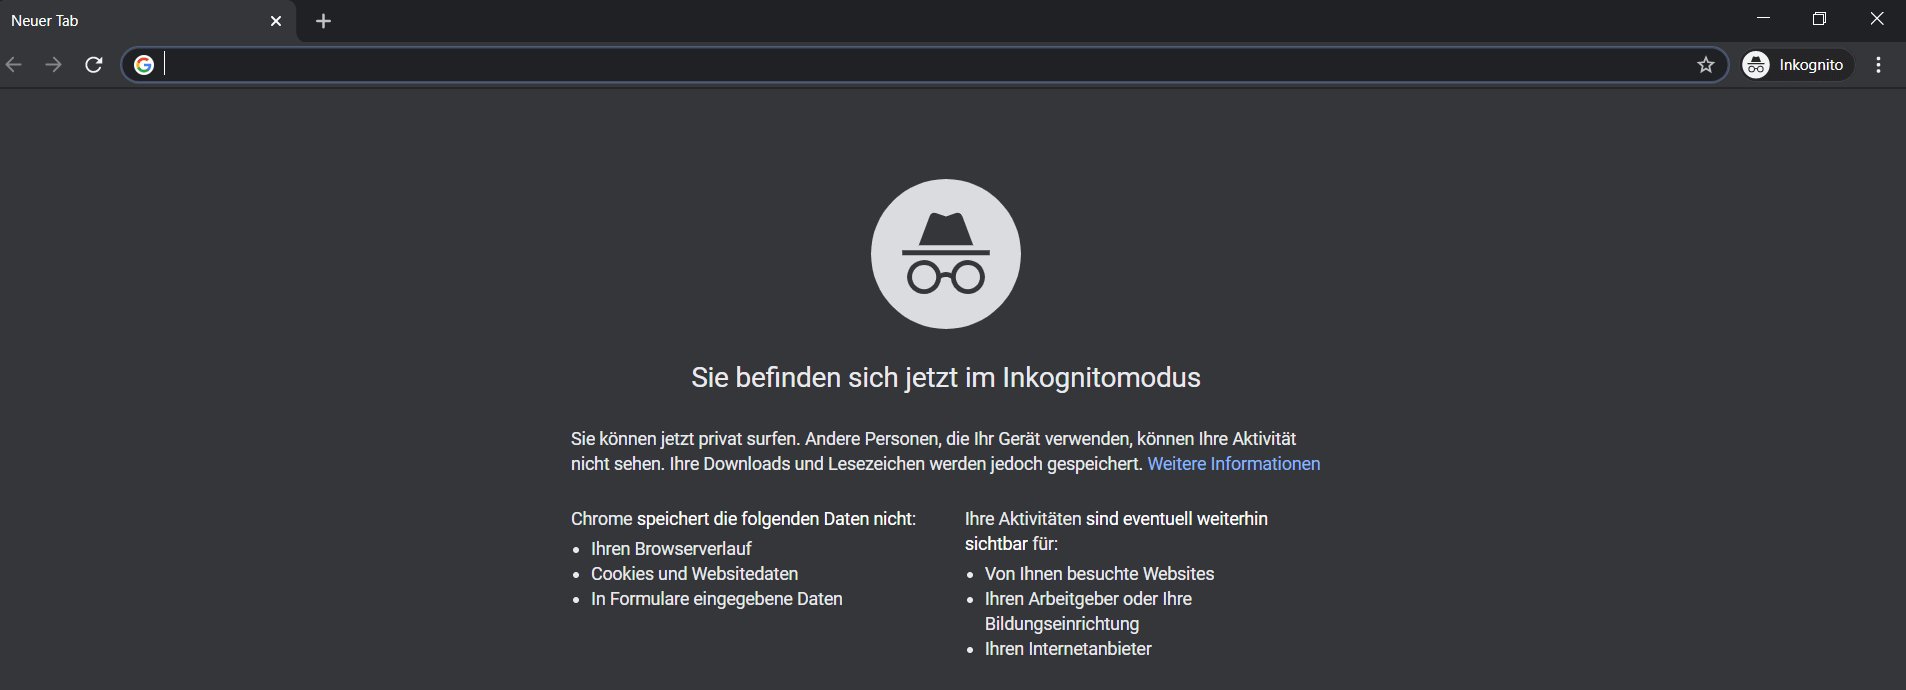The height and width of the screenshot is (690, 1906).
Task: Click the text "In Formulare eingegebene Daten"
Action: [717, 599]
